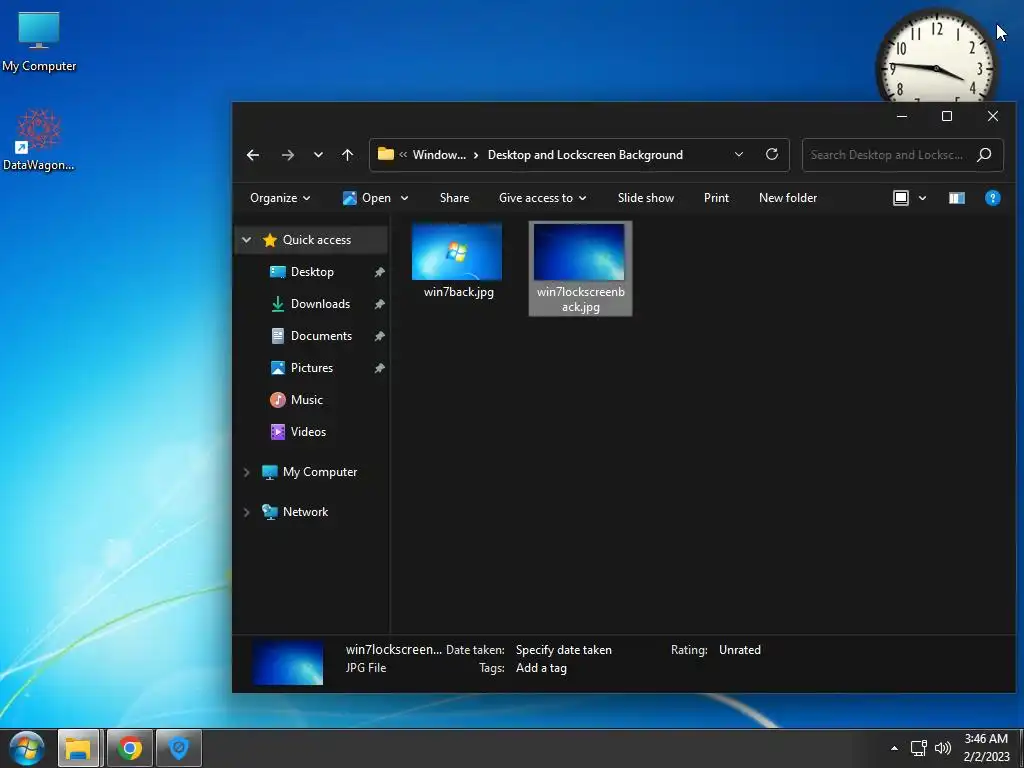Screen dimensions: 1024x768
Task: Click the Open toolbar button
Action: (x=367, y=198)
